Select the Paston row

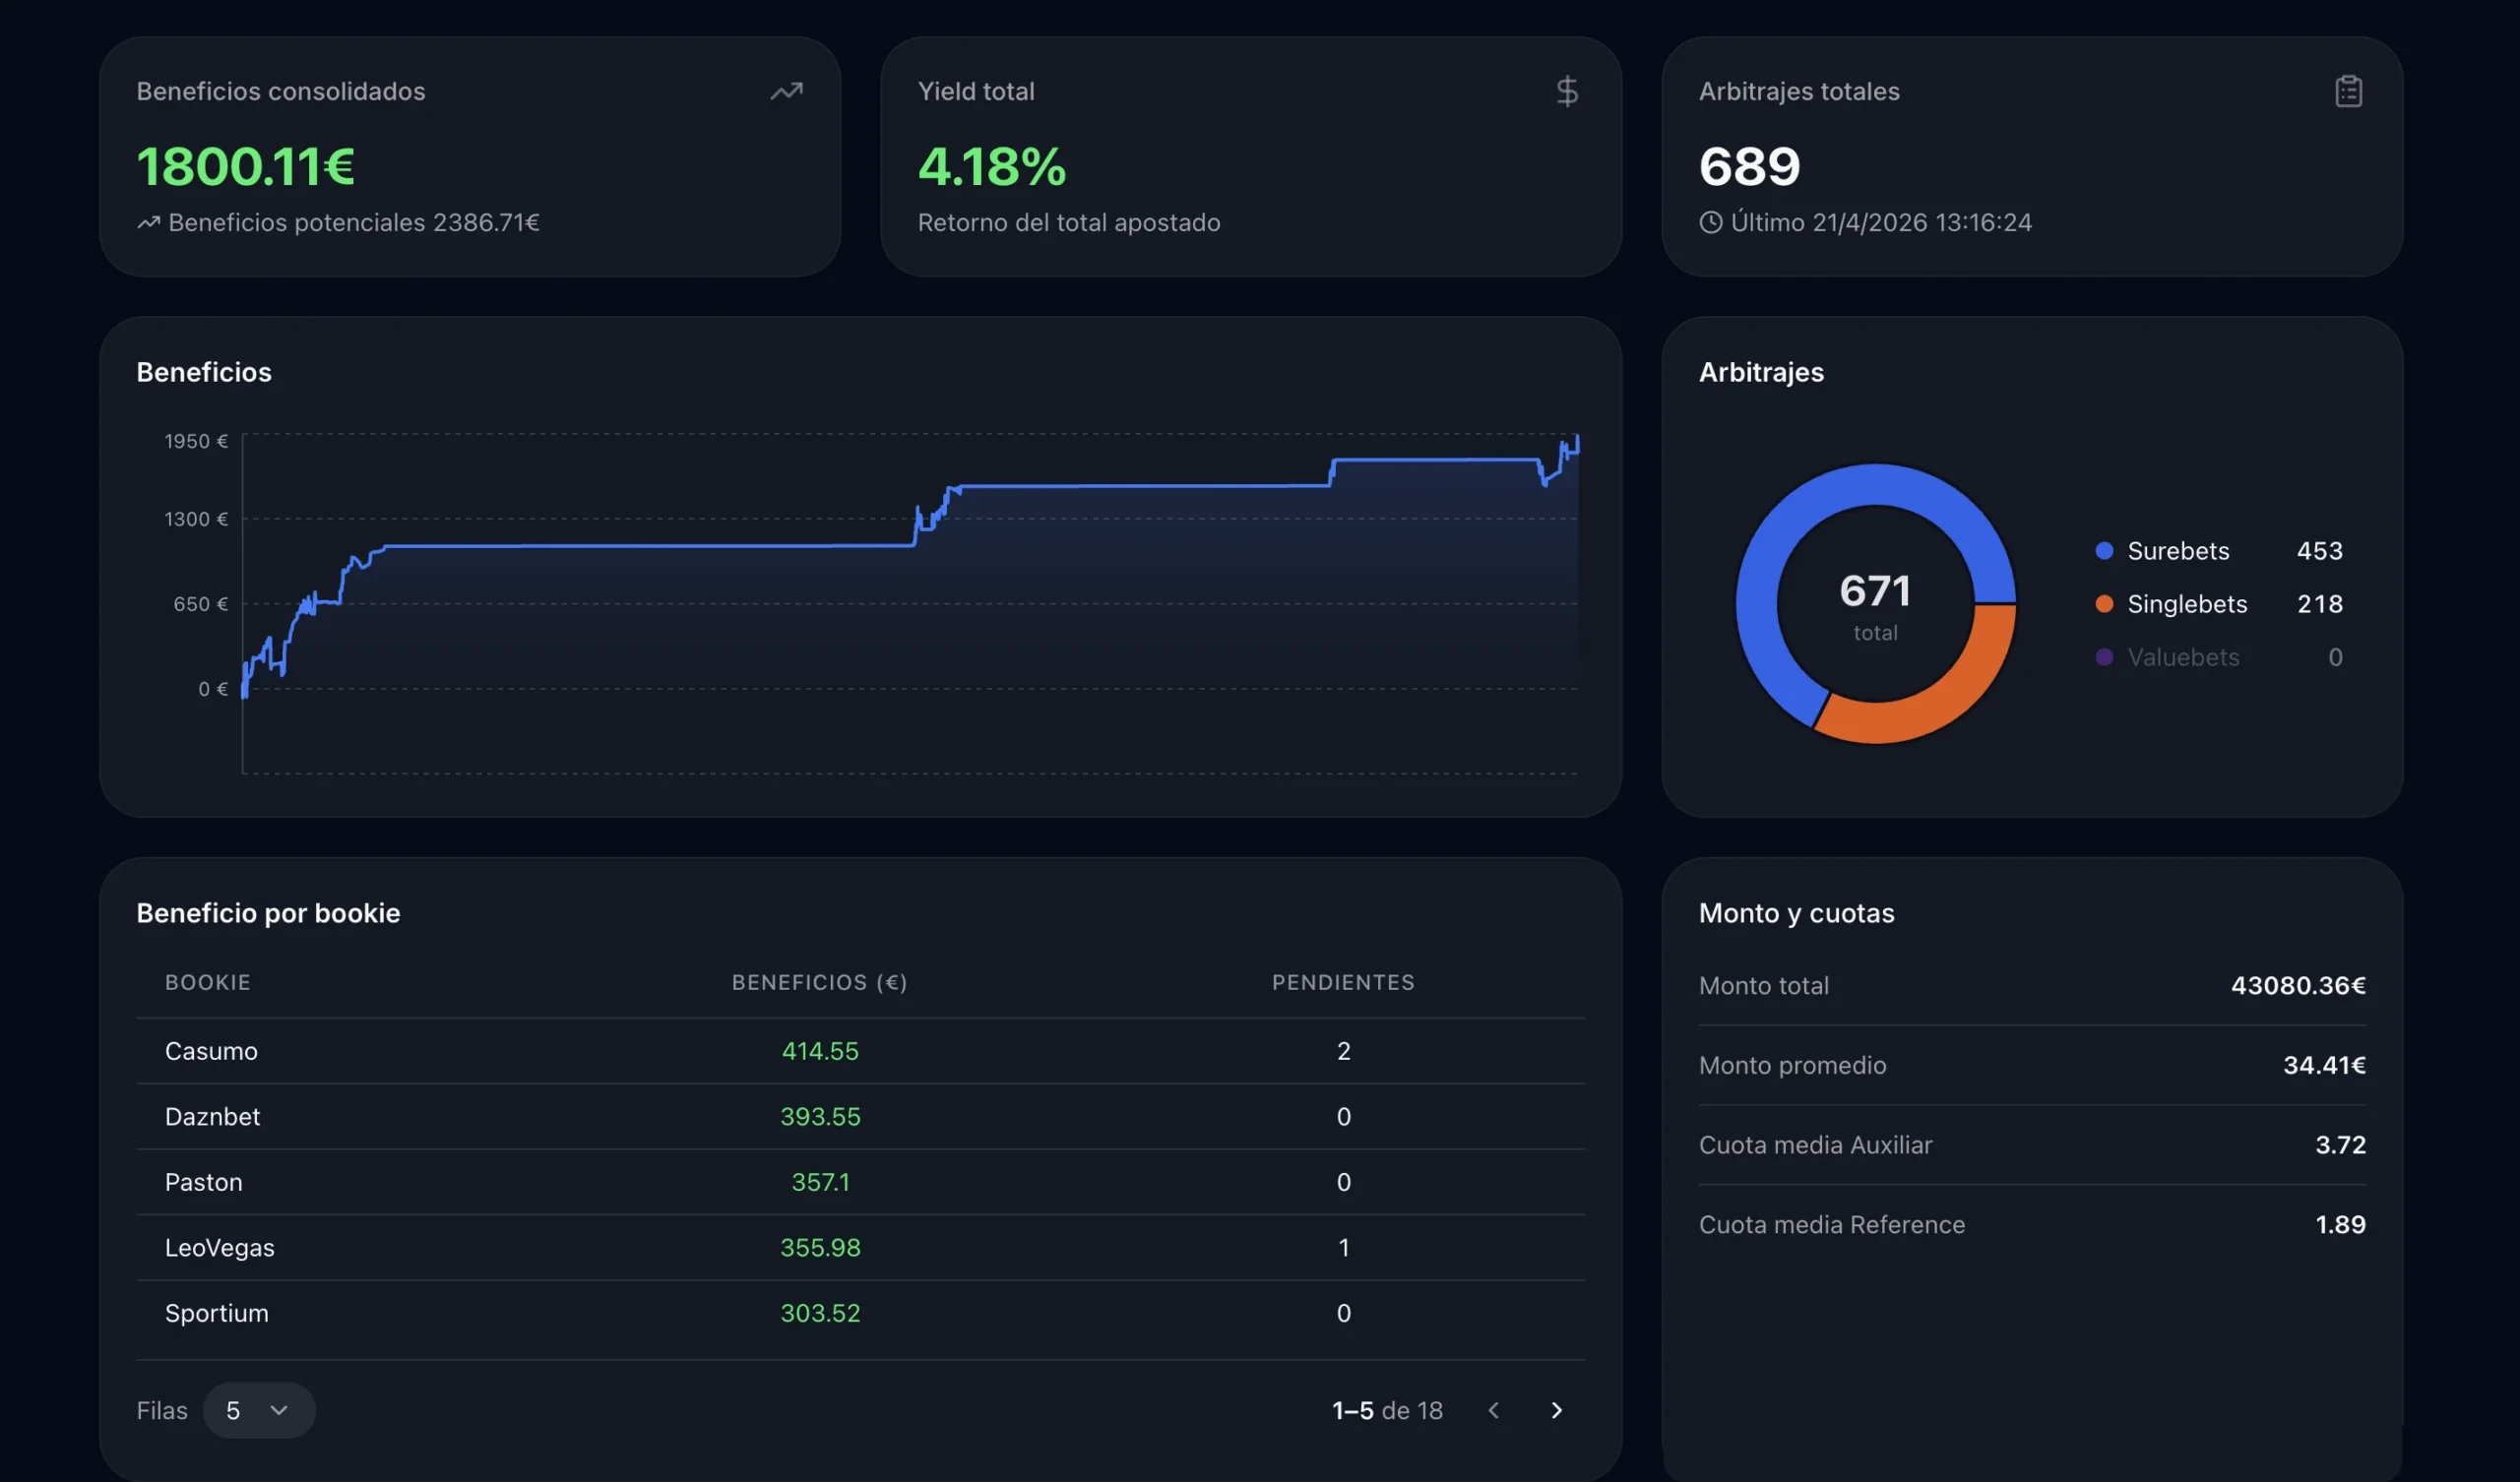pos(860,1181)
